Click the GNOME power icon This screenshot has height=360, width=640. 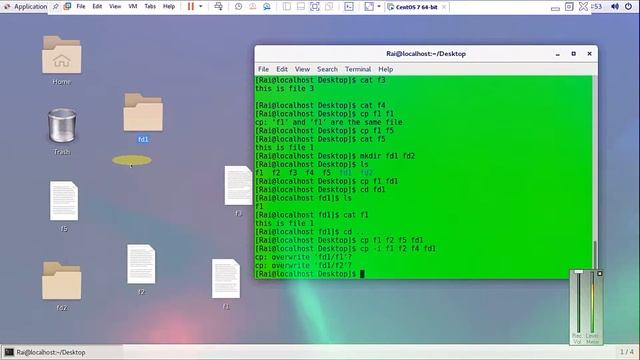point(629,7)
